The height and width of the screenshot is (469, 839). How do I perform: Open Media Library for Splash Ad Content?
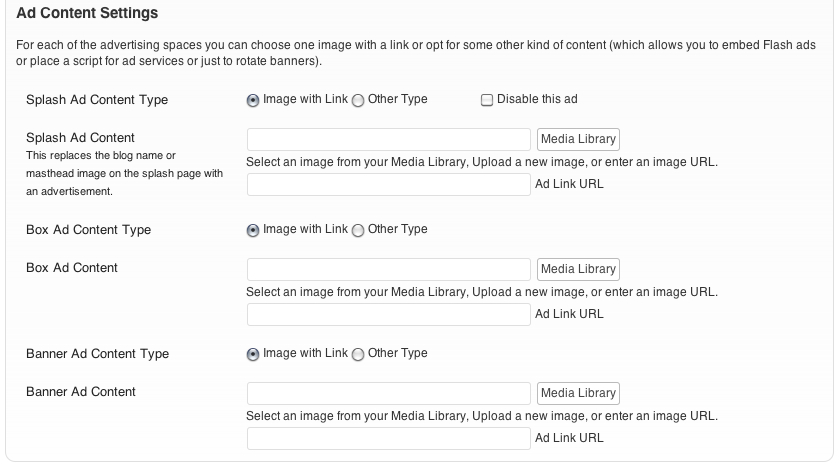pos(578,139)
